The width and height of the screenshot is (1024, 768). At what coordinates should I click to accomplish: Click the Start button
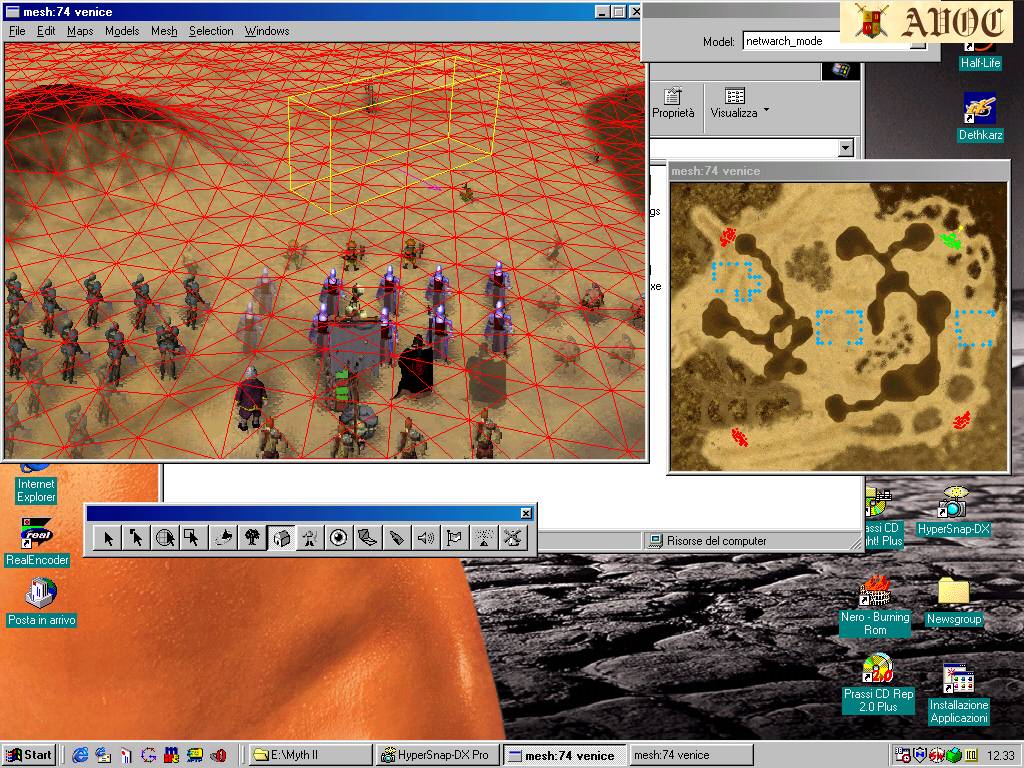point(29,755)
